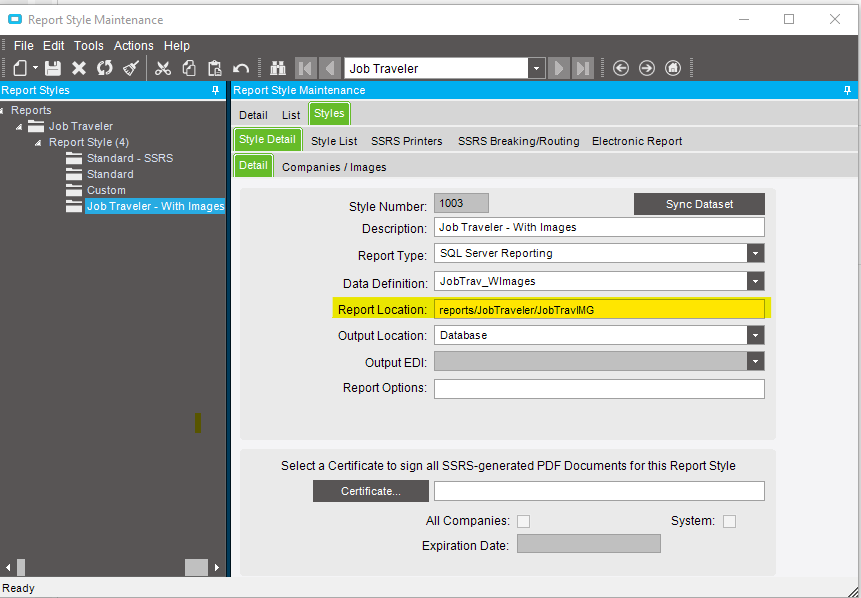Click the Paste clipboard icon
The image size is (861, 598).
pos(215,68)
